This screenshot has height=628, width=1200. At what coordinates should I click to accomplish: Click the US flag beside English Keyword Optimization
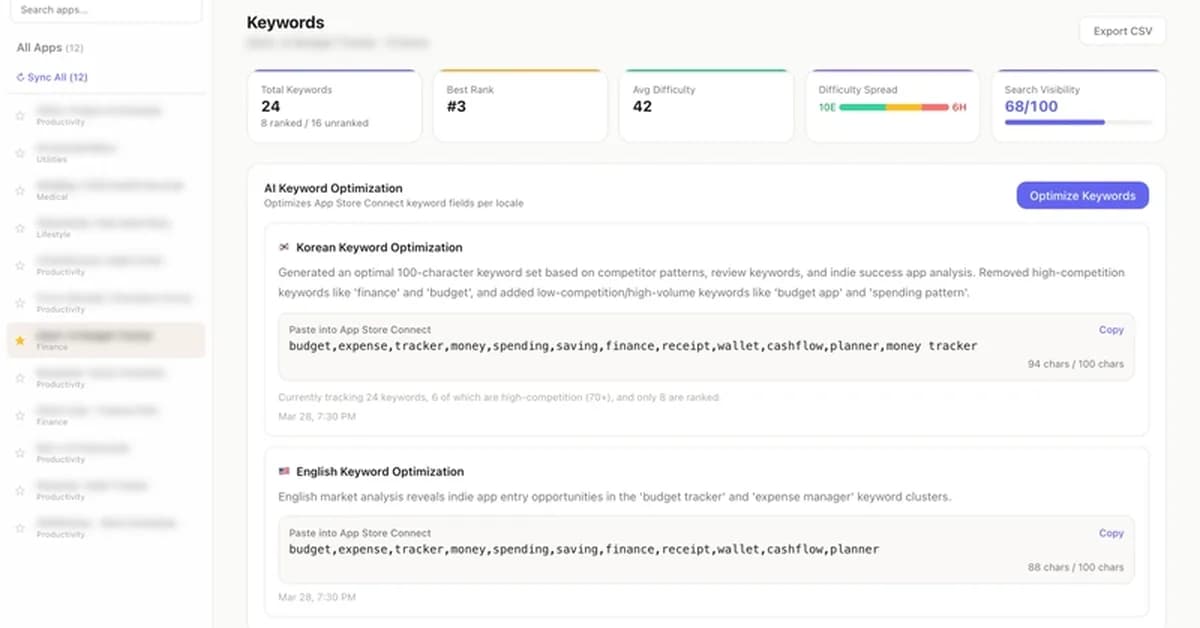[x=284, y=472]
